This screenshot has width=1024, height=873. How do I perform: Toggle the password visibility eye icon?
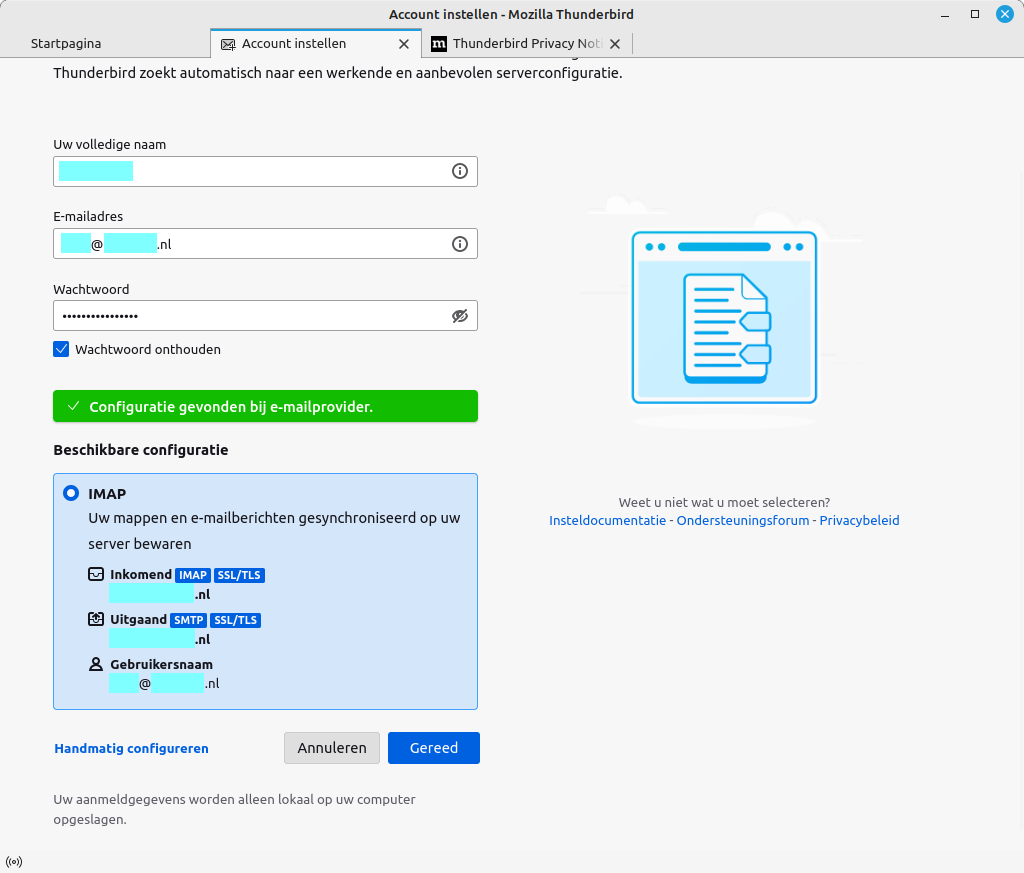coord(459,315)
